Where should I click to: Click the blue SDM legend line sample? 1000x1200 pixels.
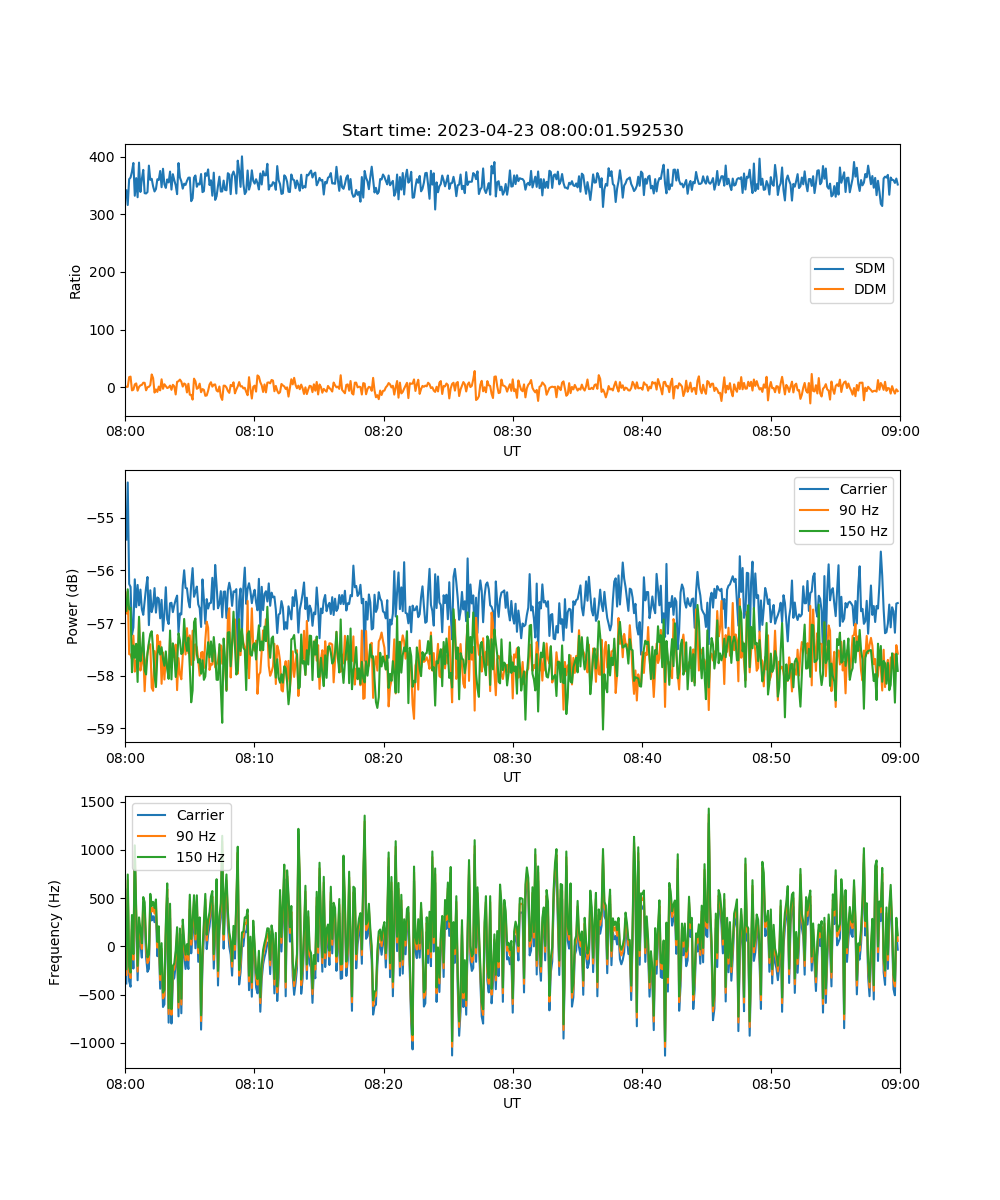click(x=831, y=269)
